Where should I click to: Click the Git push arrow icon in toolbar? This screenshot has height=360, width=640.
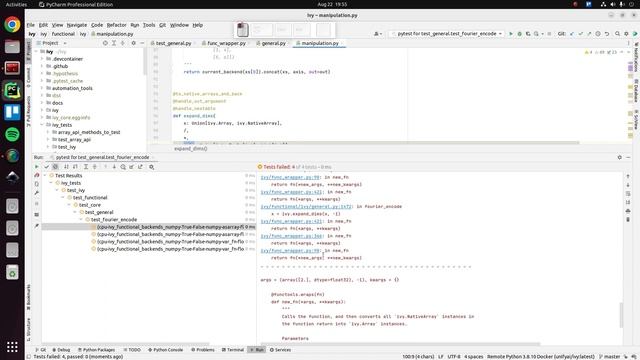pyautogui.click(x=589, y=34)
